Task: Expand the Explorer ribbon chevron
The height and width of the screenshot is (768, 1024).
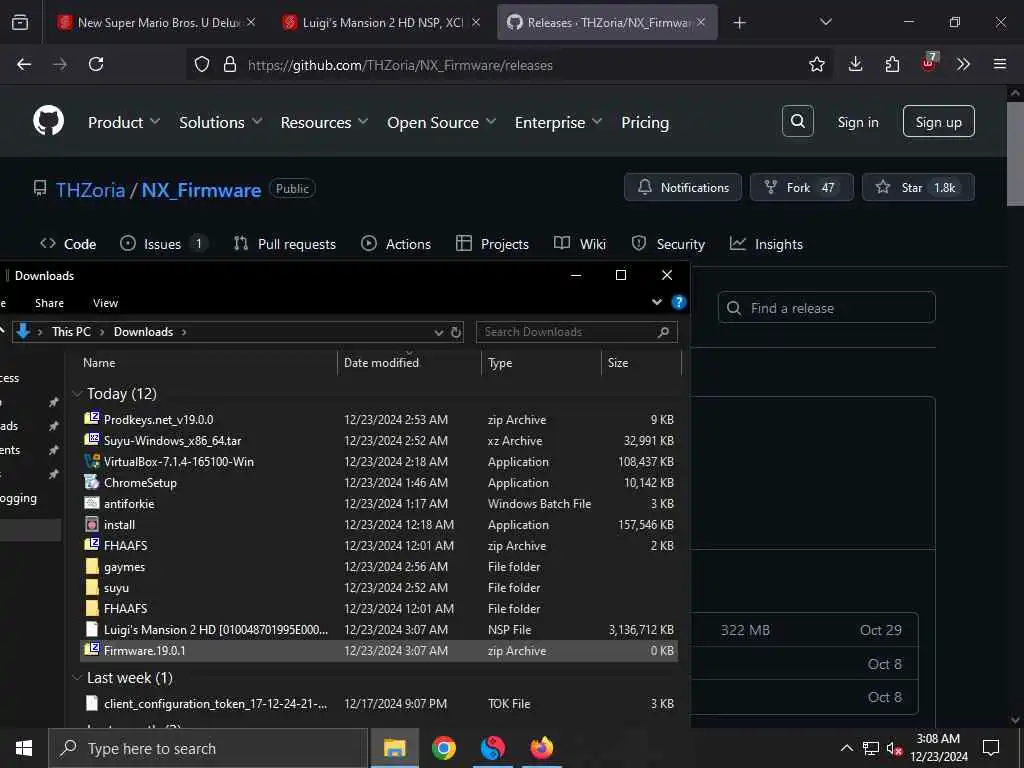Action: pos(657,302)
